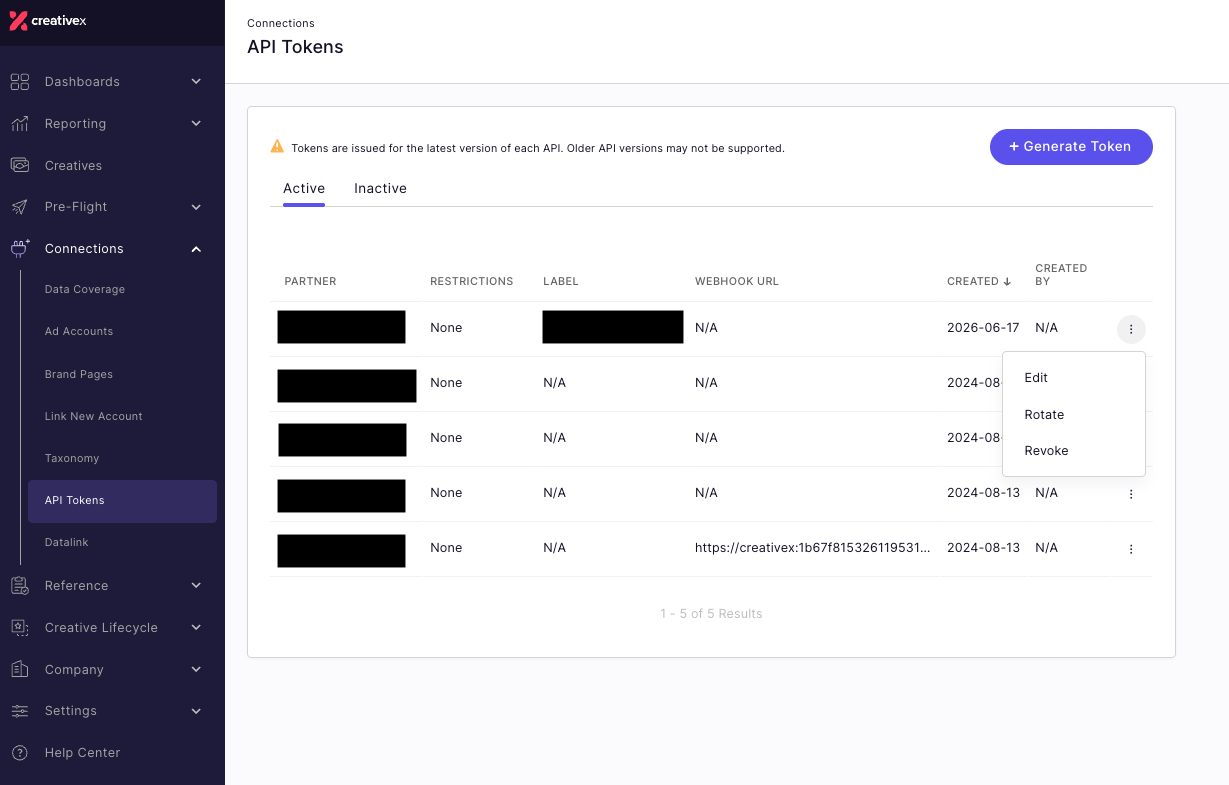
Task: Open Link New Account in sidebar
Action: 94,416
